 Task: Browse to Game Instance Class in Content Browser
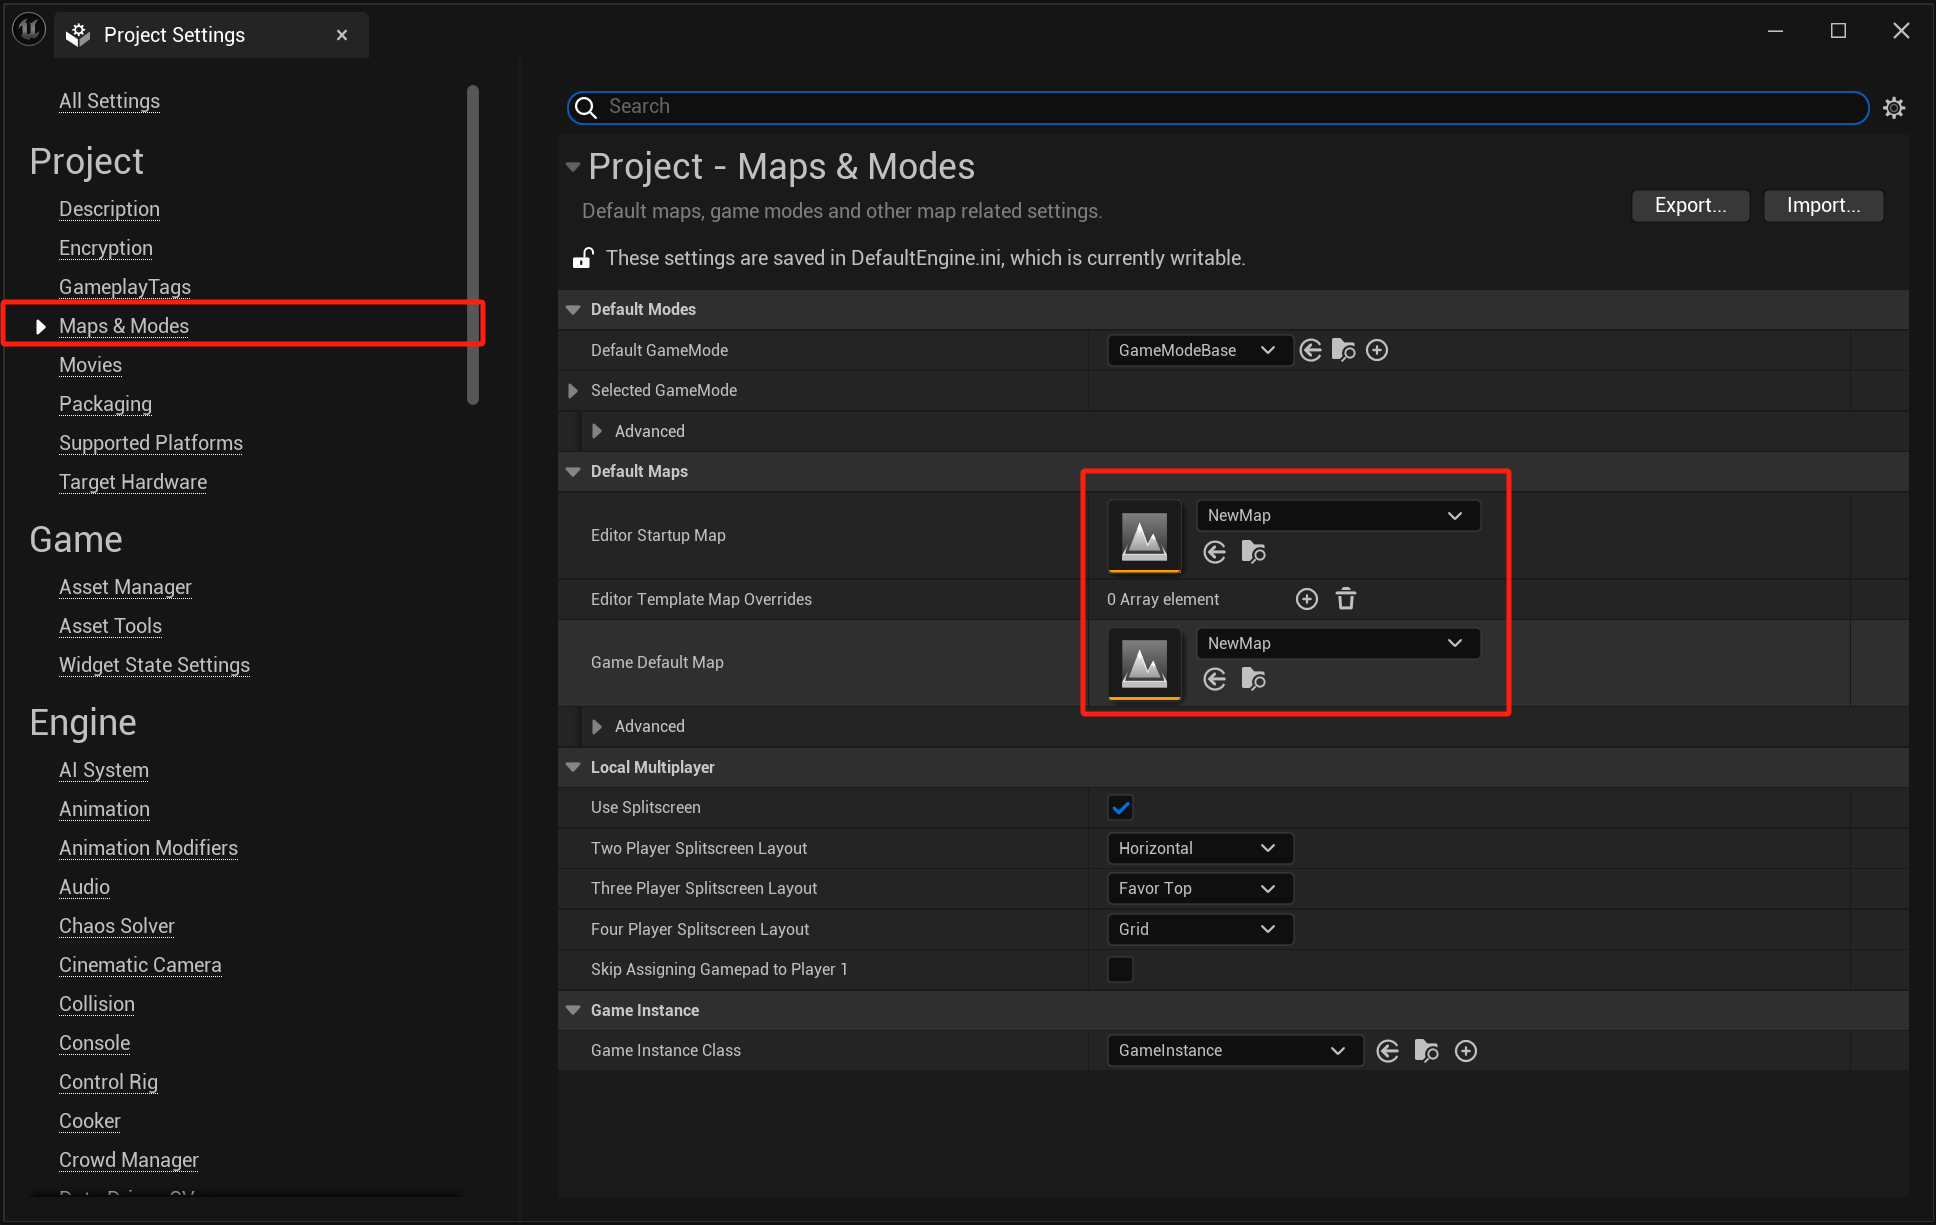[1427, 1051]
